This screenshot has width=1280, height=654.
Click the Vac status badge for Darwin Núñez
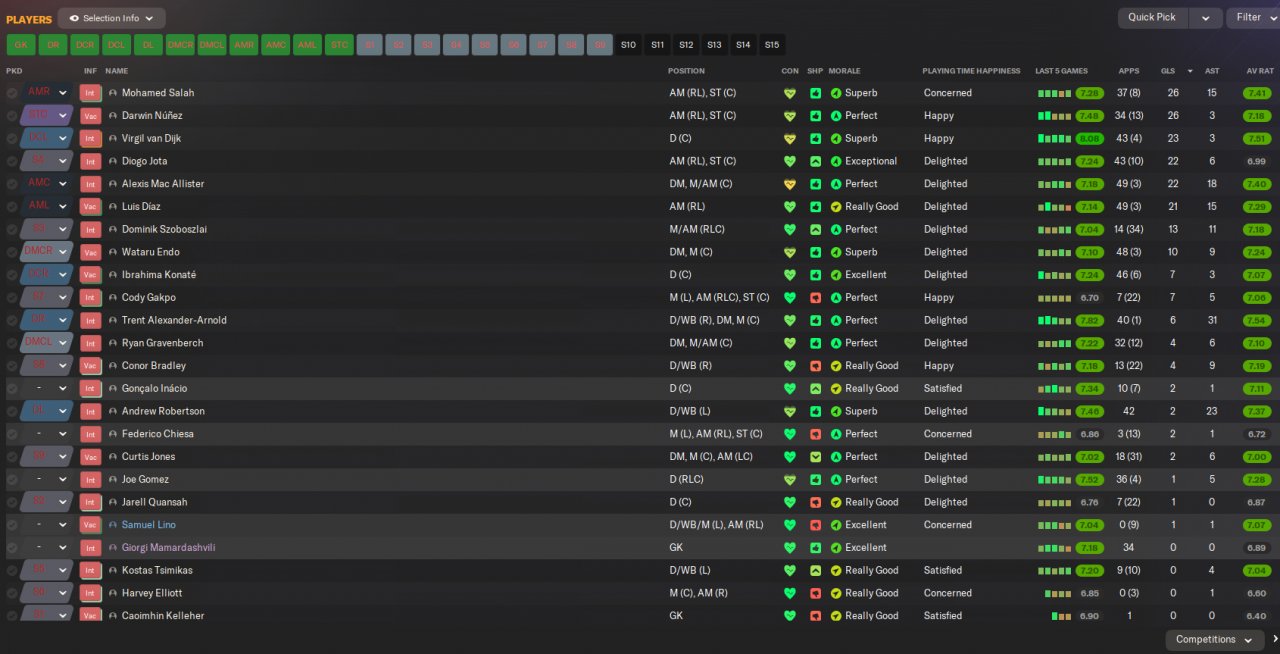(91, 116)
